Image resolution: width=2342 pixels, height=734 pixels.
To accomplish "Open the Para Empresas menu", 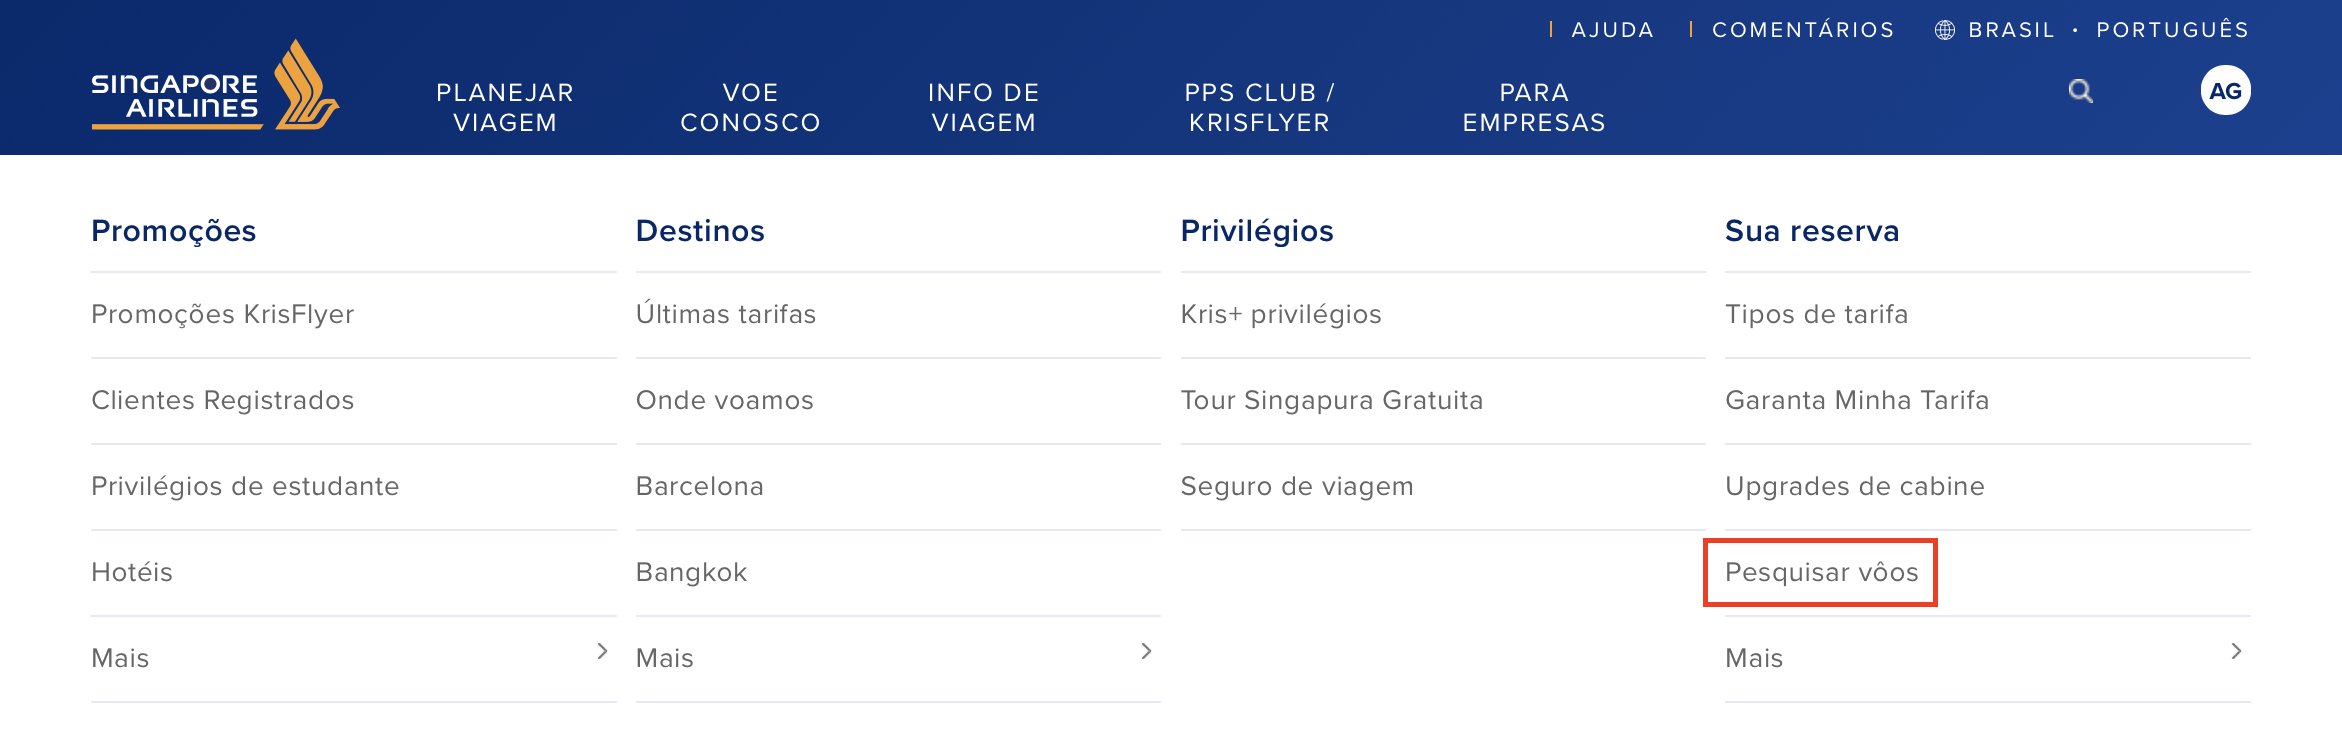I will point(1534,107).
